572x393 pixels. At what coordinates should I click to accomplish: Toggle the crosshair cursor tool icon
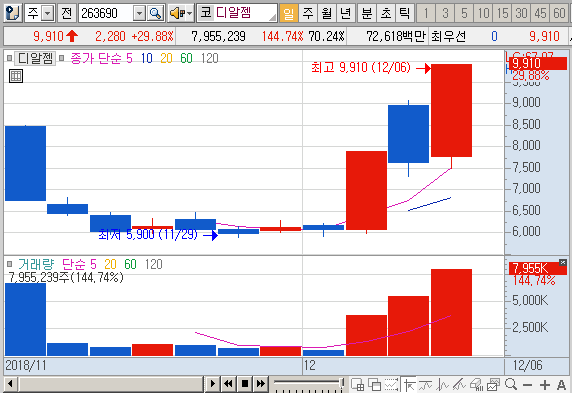pyautogui.click(x=409, y=385)
